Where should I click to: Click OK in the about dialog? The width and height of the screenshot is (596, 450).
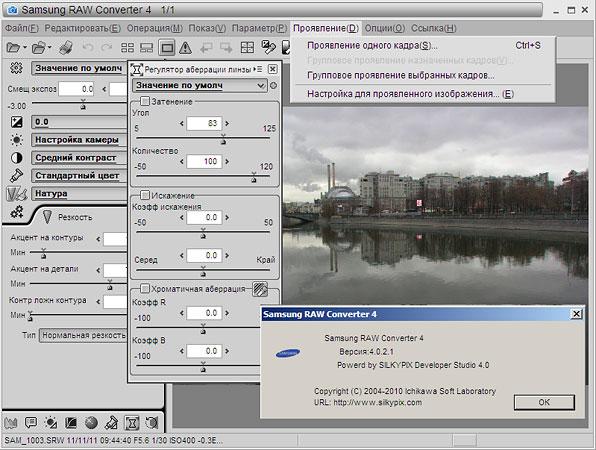tap(544, 402)
